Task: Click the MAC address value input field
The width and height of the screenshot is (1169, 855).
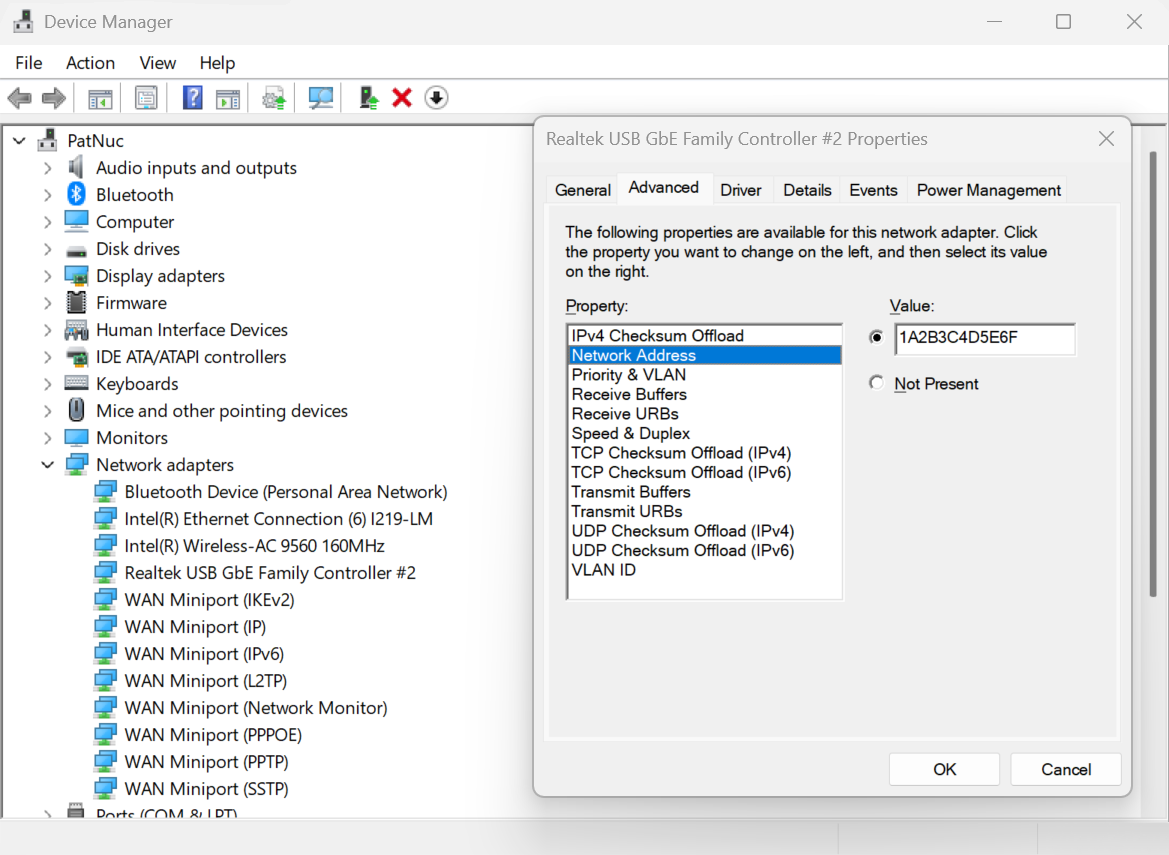Action: point(985,339)
